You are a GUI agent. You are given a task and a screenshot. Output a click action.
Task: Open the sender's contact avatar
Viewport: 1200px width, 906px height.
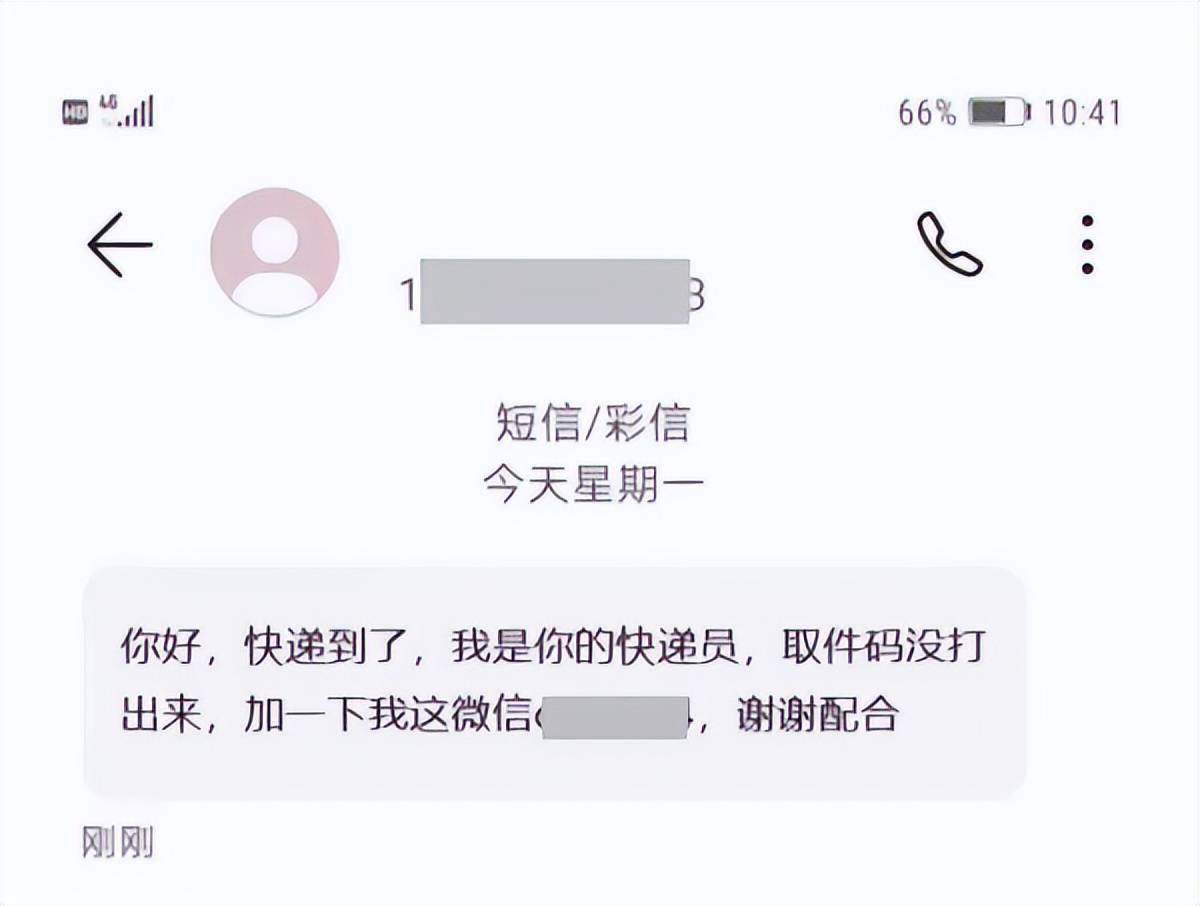point(275,252)
